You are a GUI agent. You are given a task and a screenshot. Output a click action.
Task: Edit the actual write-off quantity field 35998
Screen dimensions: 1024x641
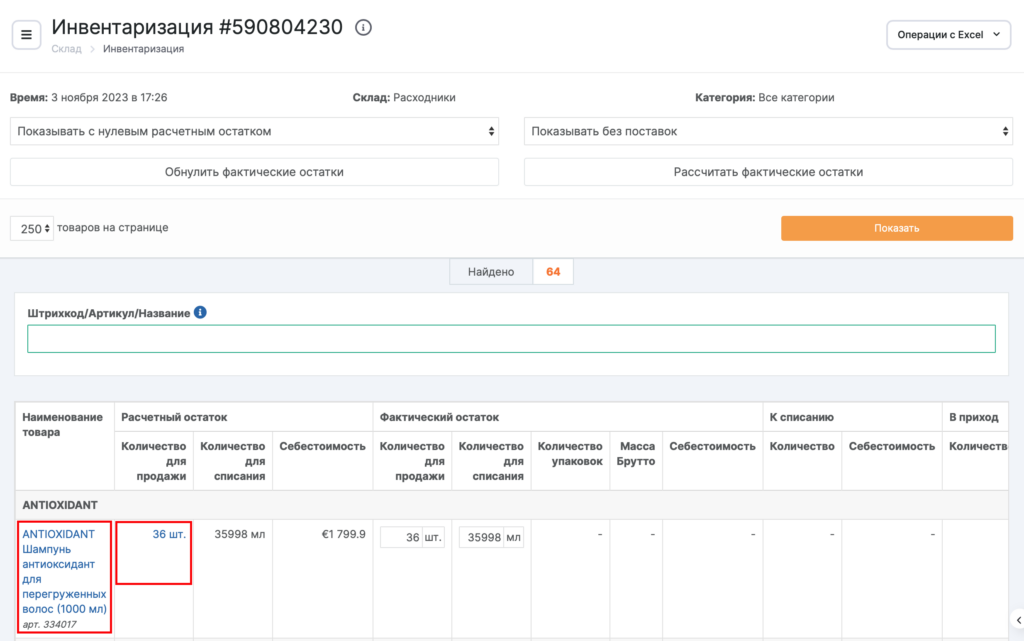point(480,538)
